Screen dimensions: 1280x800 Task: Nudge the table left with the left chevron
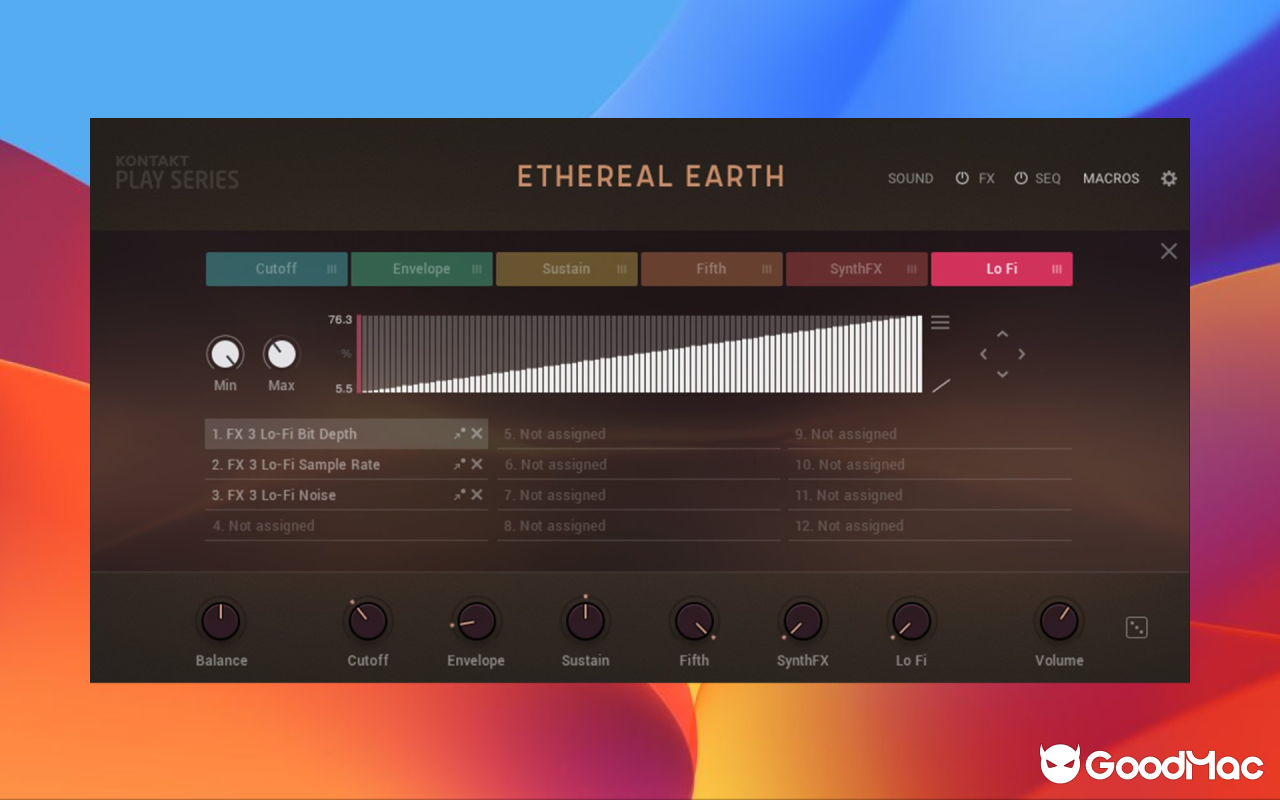click(982, 354)
